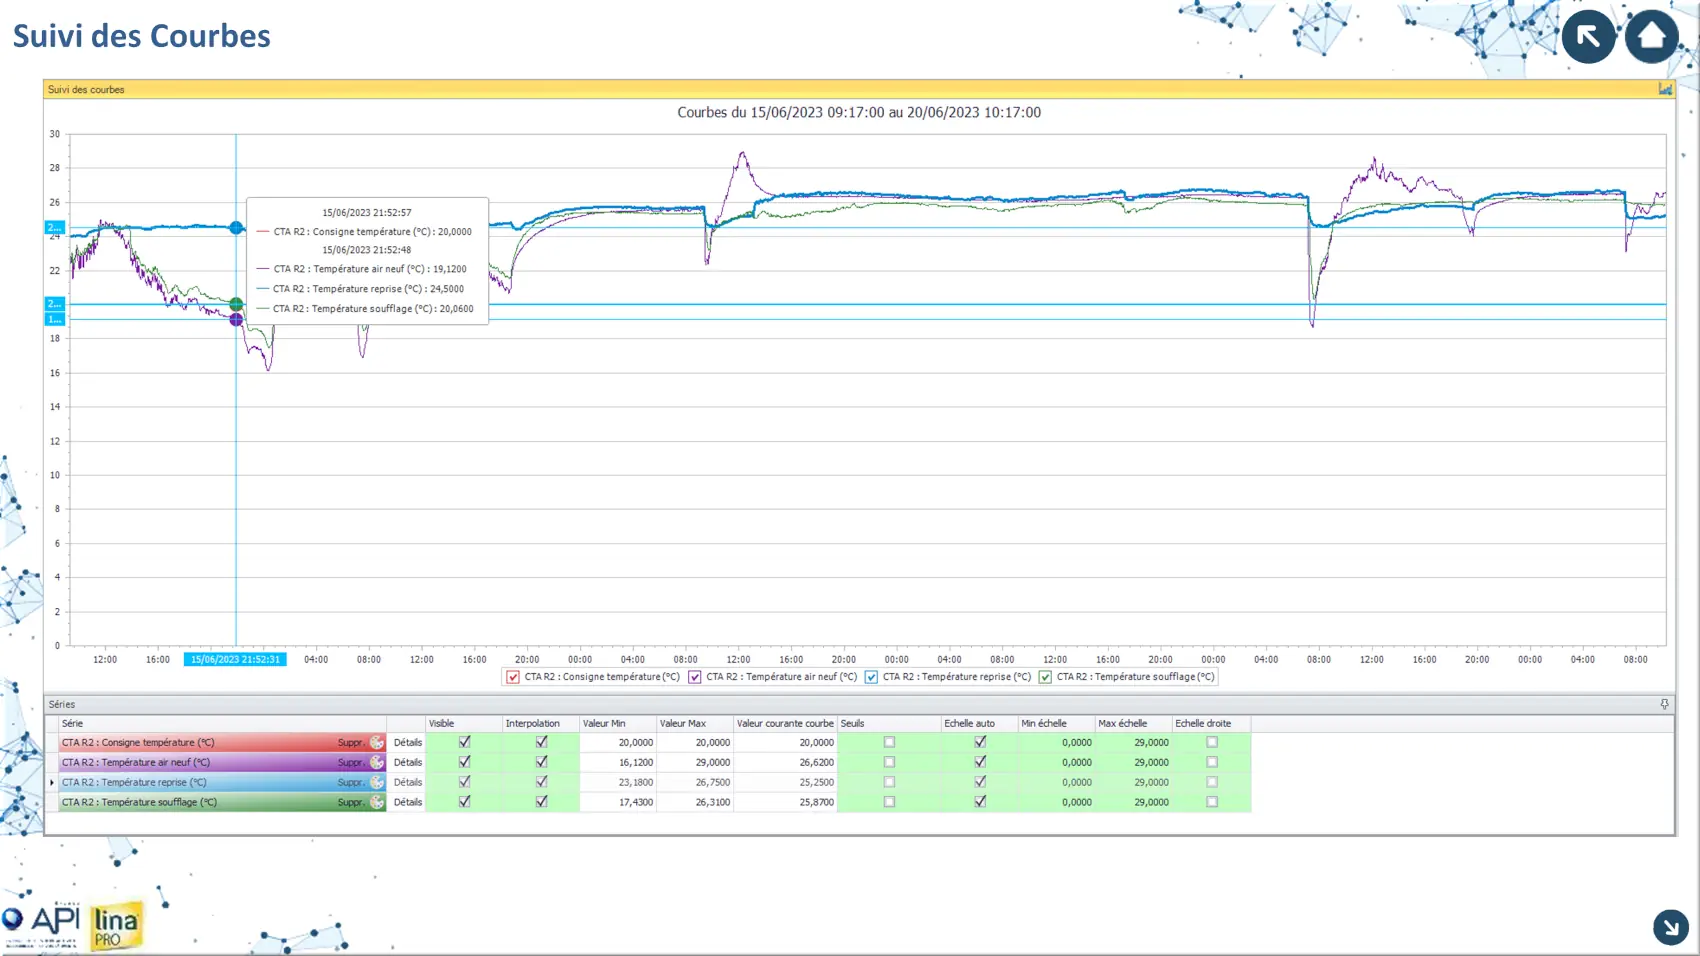Click the next-page arrow at bottom right
The height and width of the screenshot is (956, 1700).
pyautogui.click(x=1670, y=927)
